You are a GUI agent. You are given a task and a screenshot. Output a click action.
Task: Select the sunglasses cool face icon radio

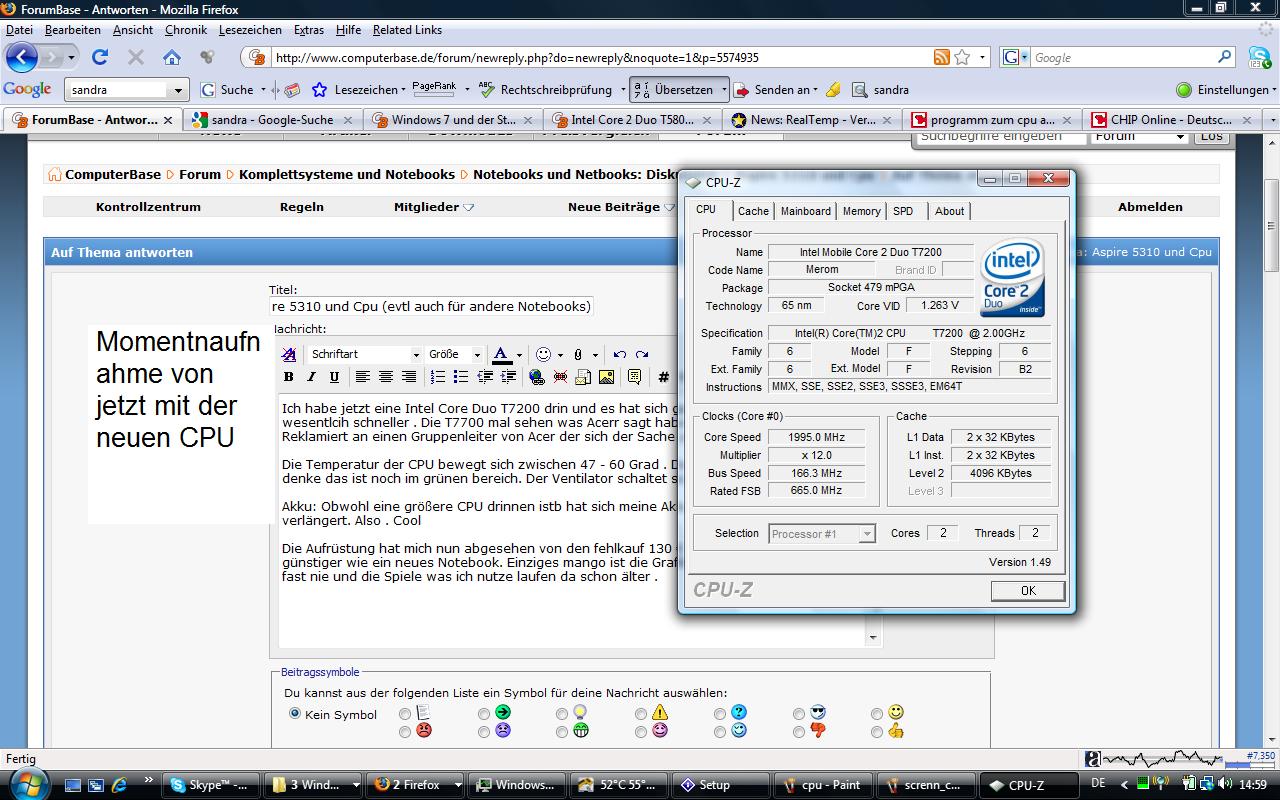tap(799, 714)
